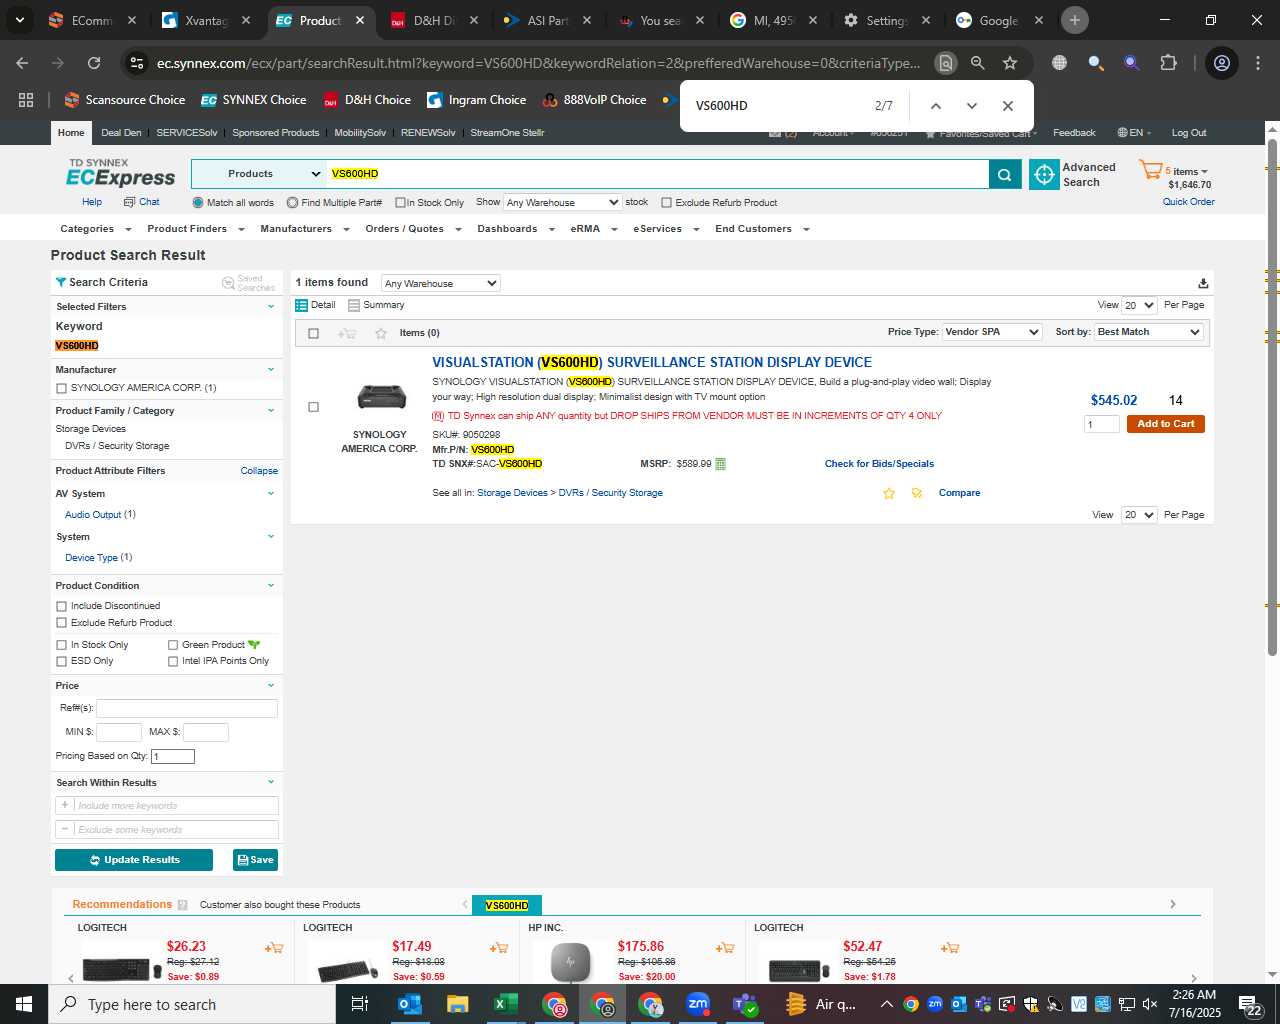The image size is (1280, 1024).
Task: Open Any Warehouse dropdown near items found
Action: coord(440,284)
